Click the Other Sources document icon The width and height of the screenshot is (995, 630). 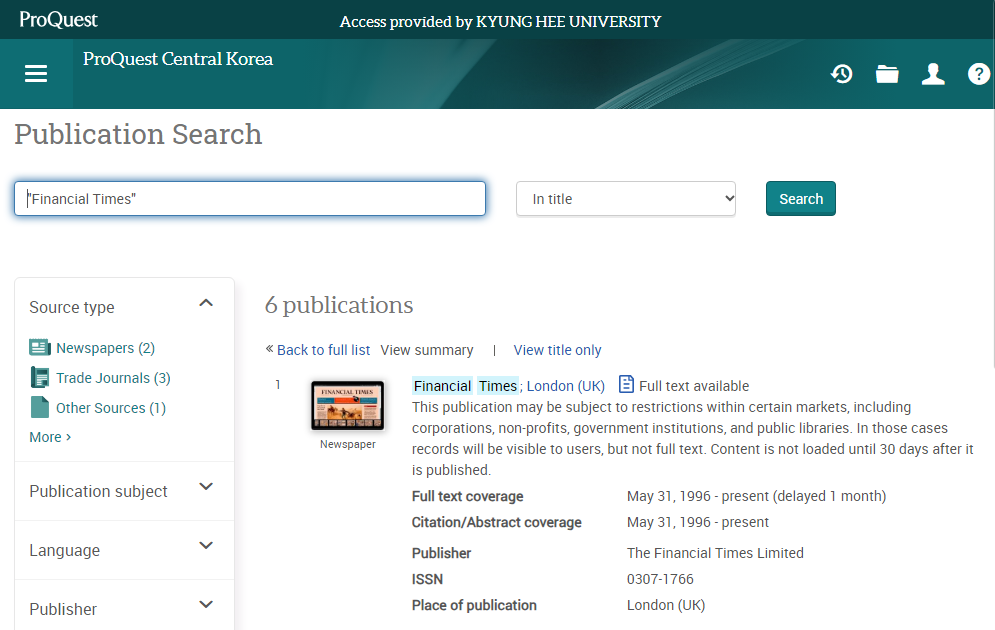39,407
